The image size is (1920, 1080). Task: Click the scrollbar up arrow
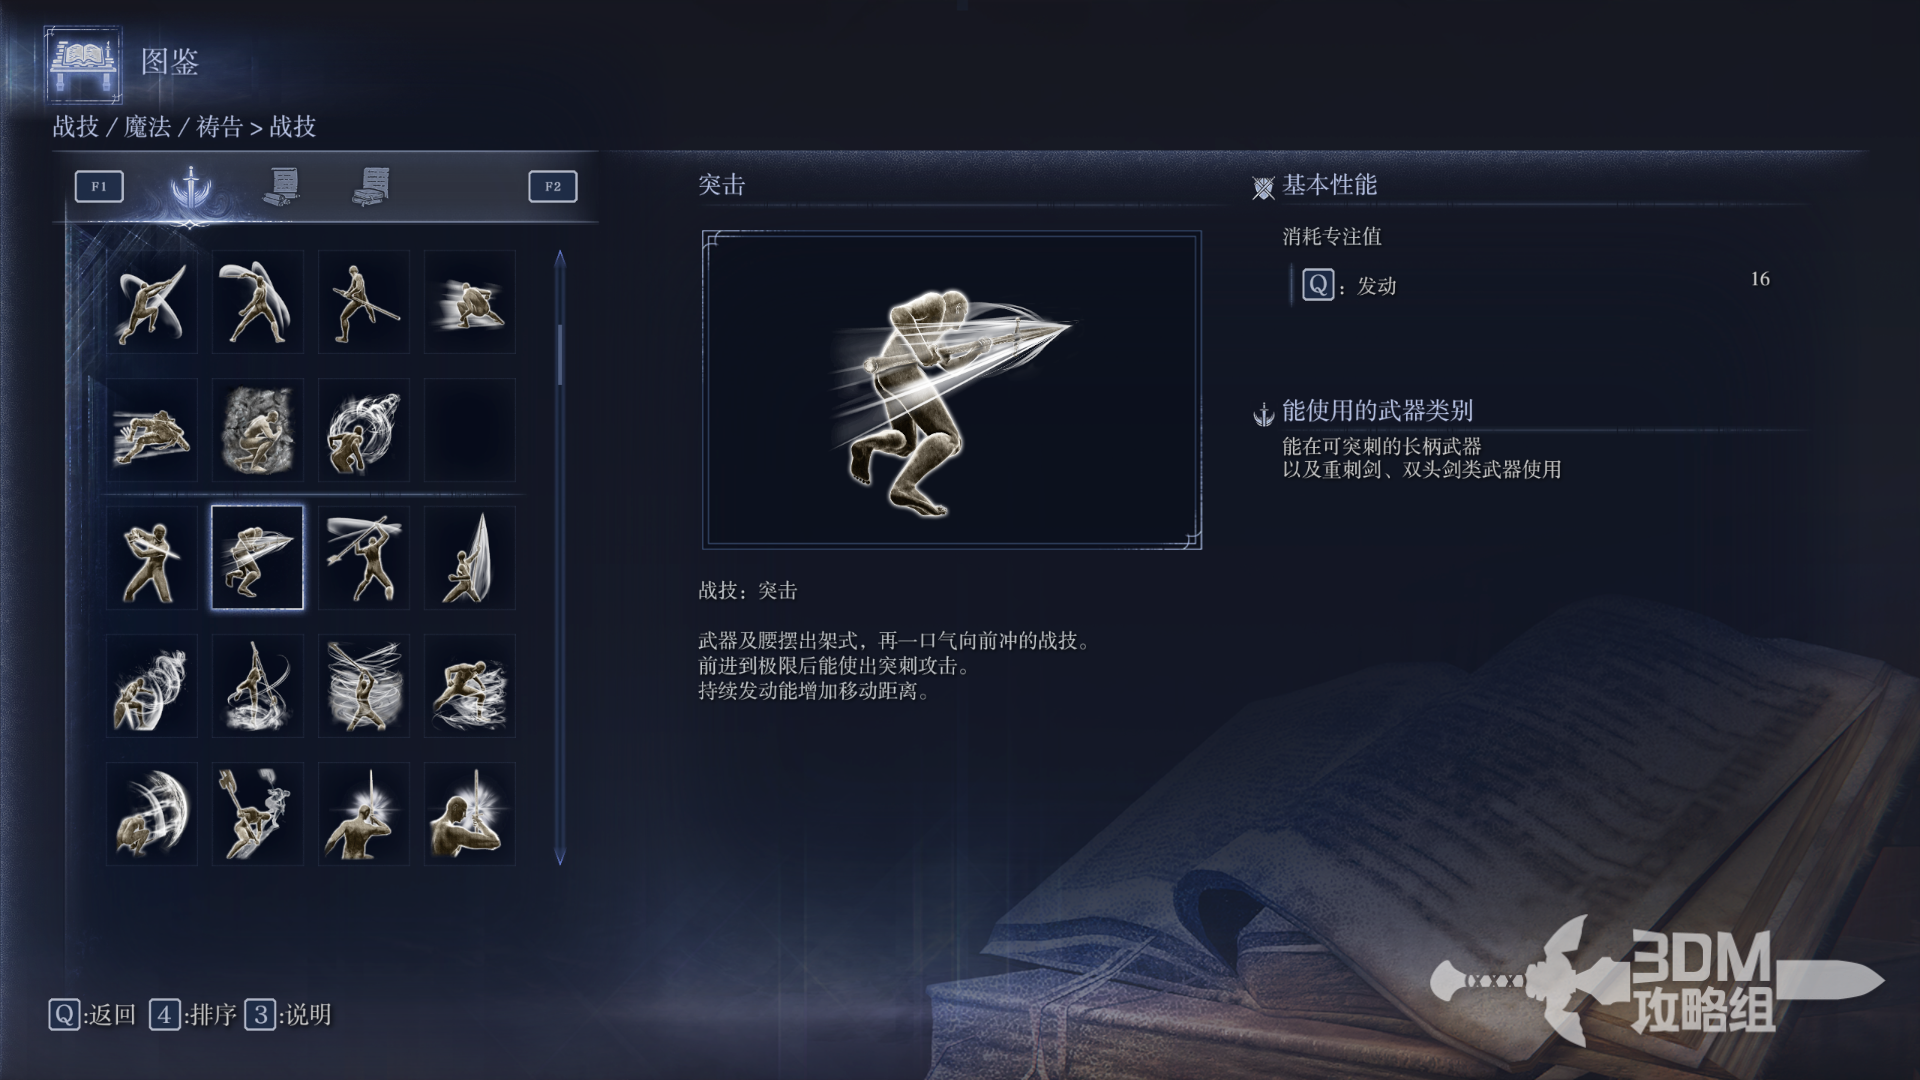coord(560,259)
